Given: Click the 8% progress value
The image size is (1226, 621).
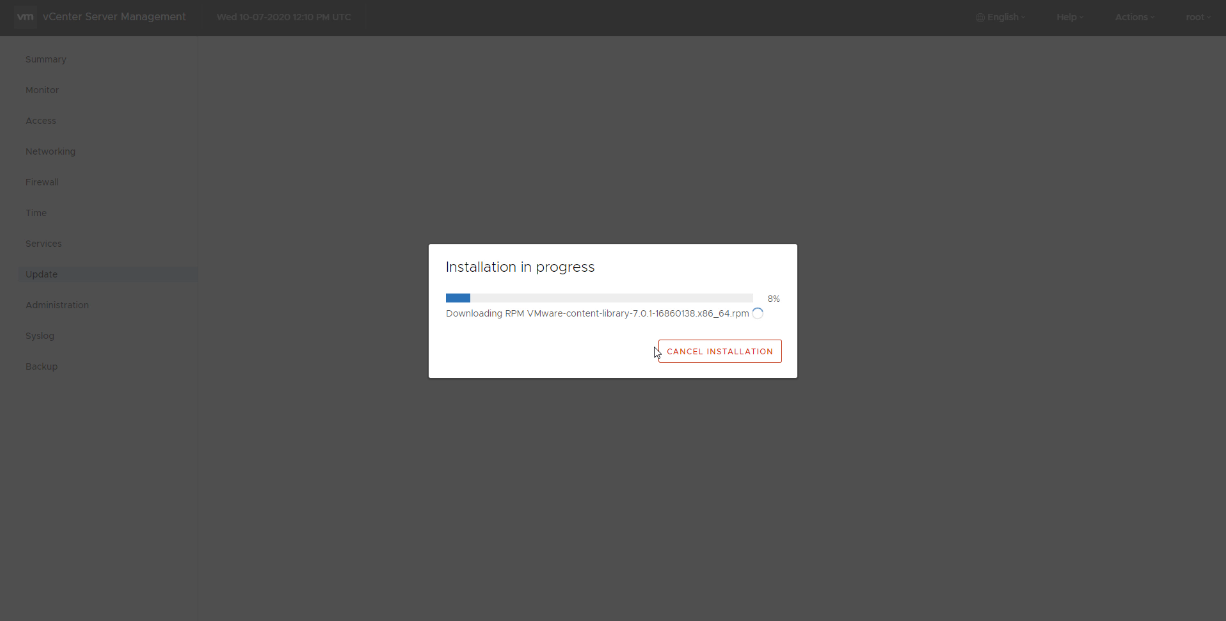Looking at the screenshot, I should click(774, 299).
